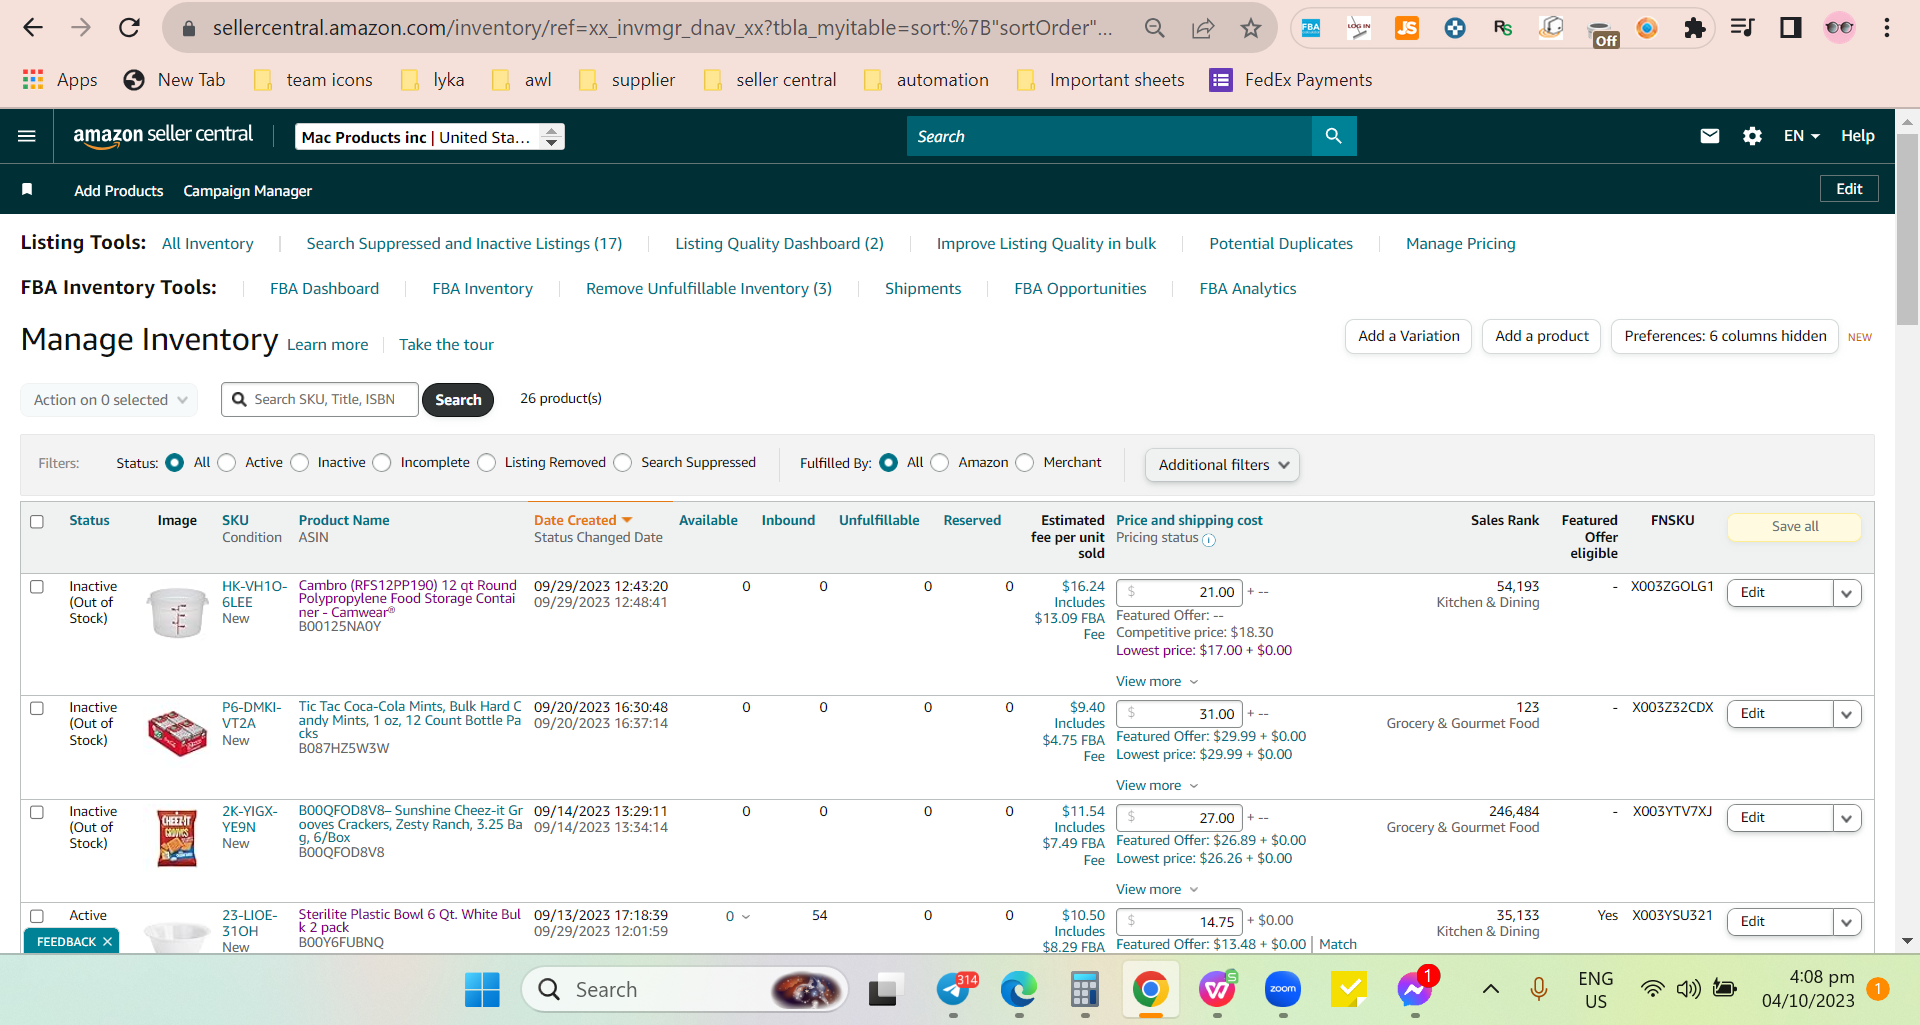Open Chrome's three-dot menu
This screenshot has width=1920, height=1025.
(x=1887, y=28)
